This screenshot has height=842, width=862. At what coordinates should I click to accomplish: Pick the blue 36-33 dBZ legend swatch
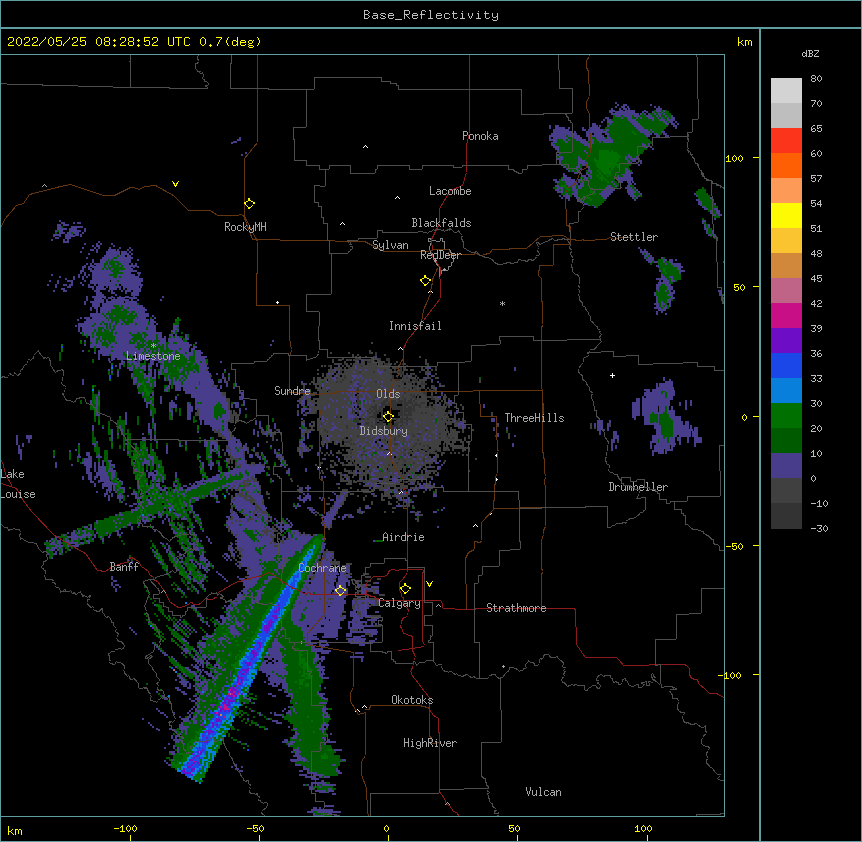pyautogui.click(x=786, y=365)
